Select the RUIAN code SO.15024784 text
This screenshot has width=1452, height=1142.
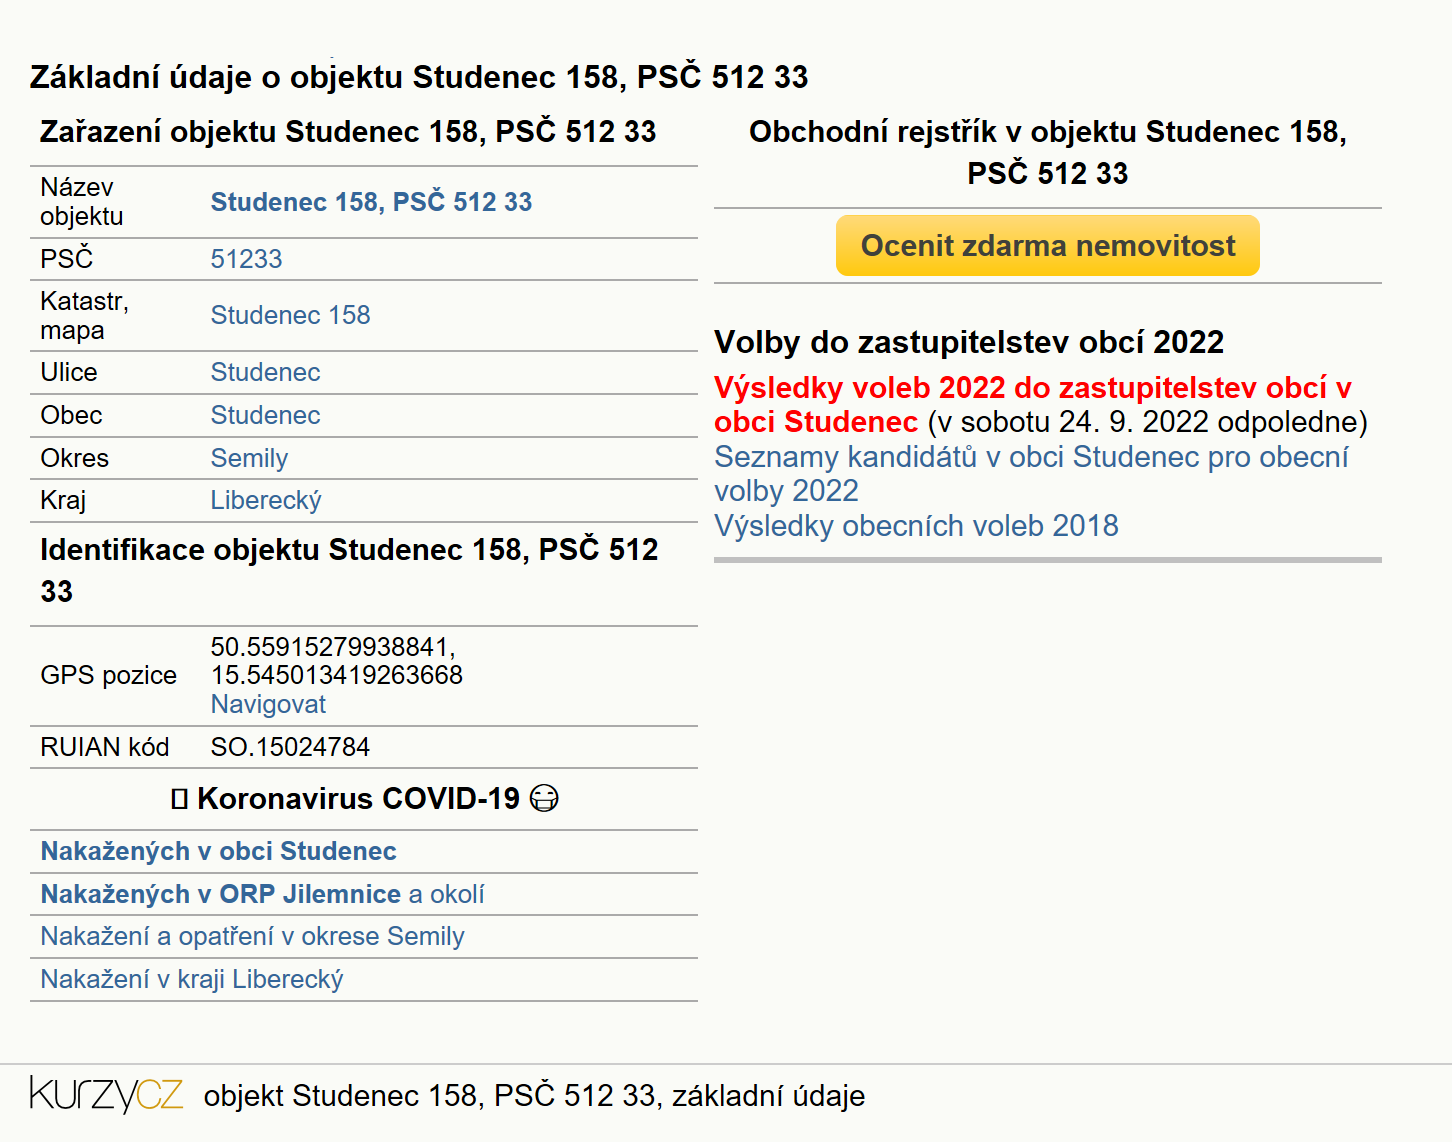(290, 747)
